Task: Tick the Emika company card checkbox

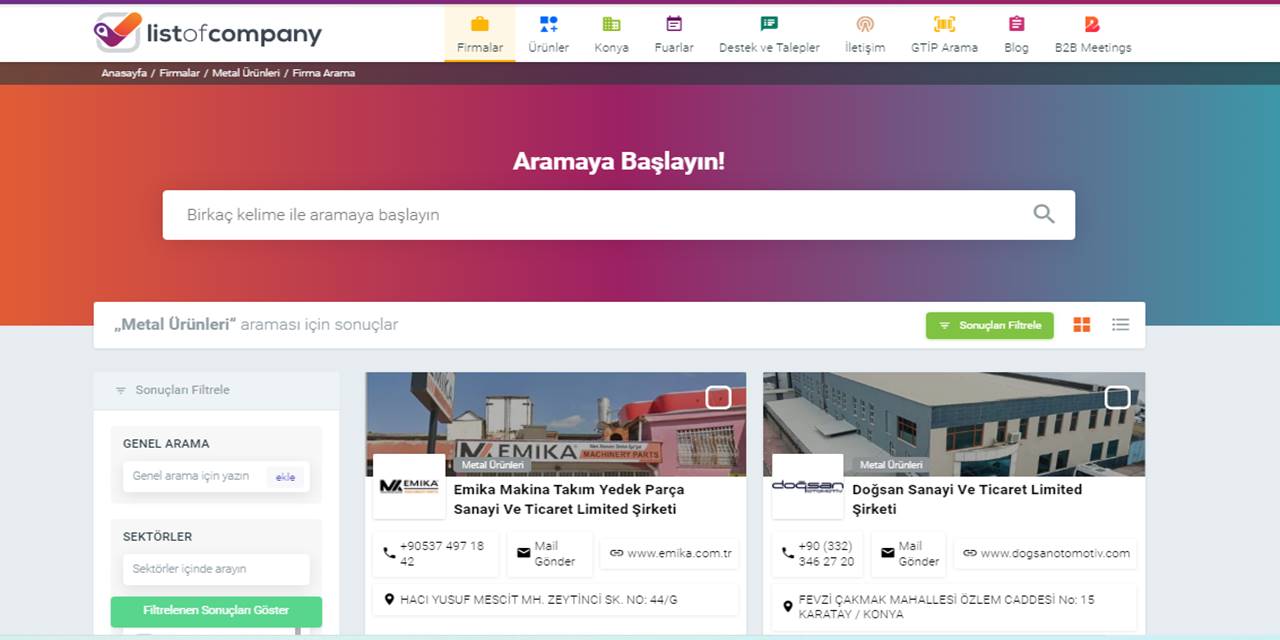Action: pyautogui.click(x=718, y=398)
